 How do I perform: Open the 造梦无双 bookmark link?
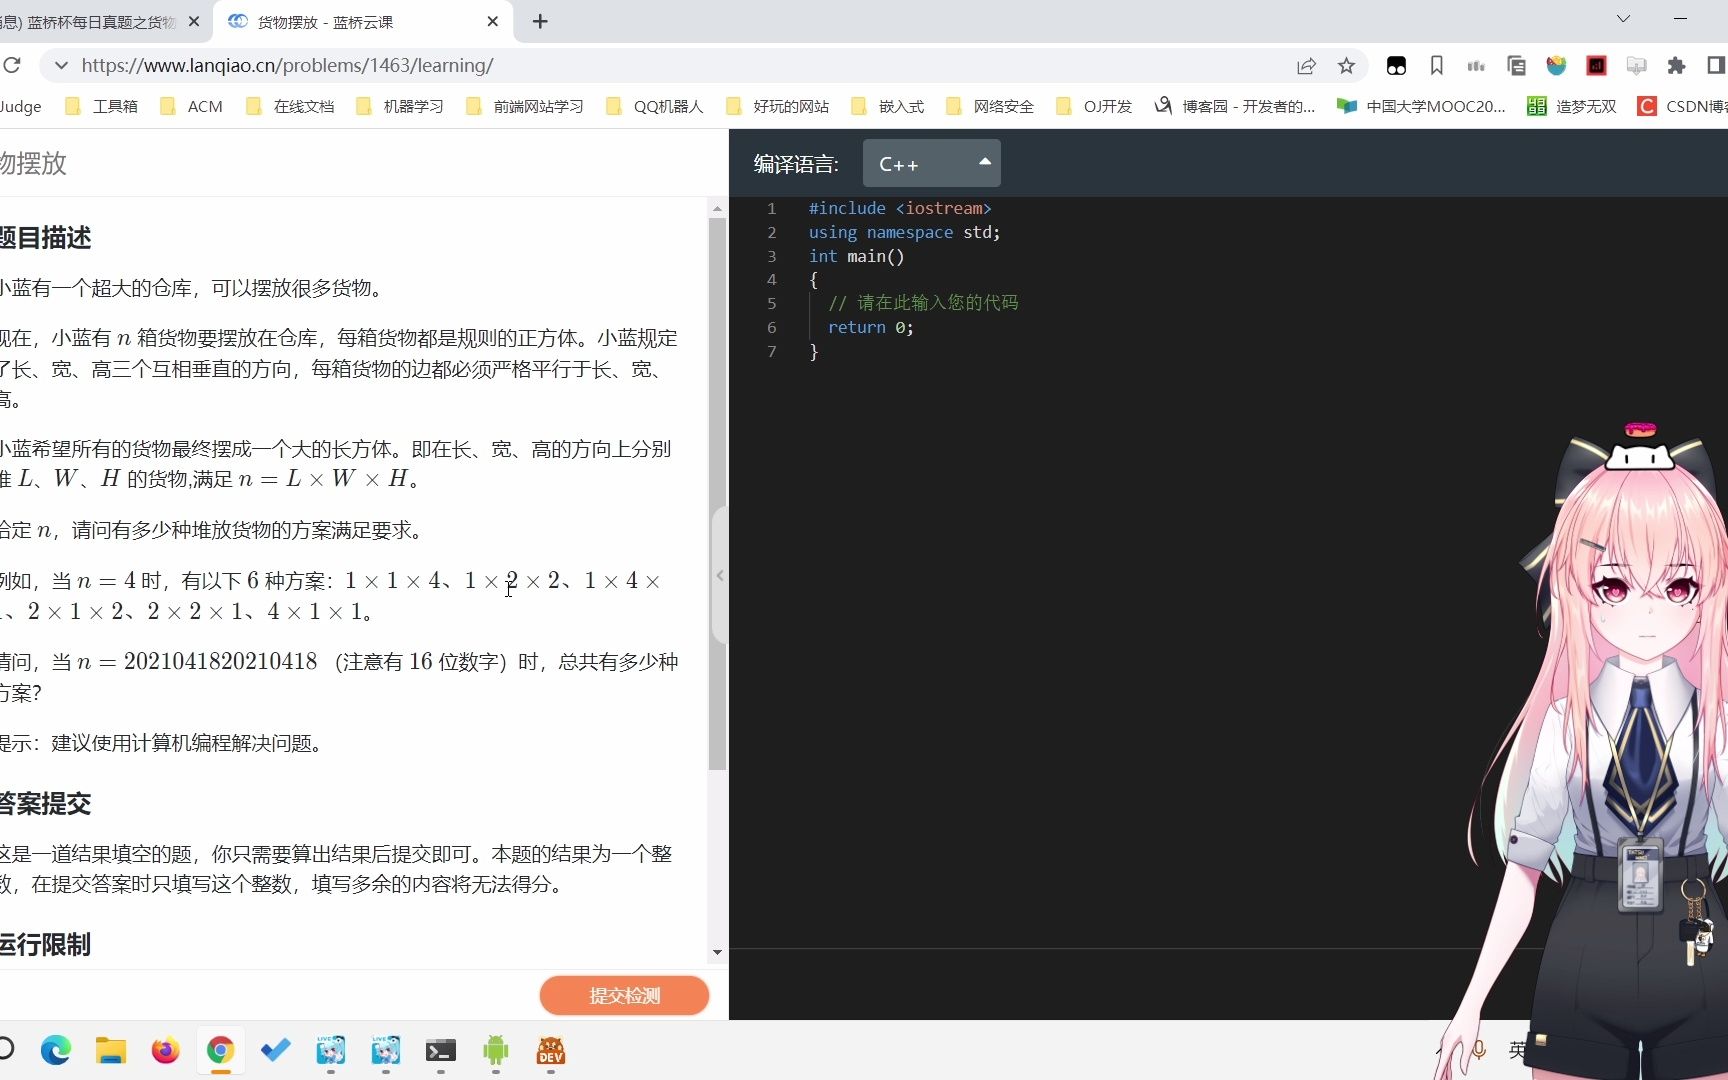coord(1572,106)
